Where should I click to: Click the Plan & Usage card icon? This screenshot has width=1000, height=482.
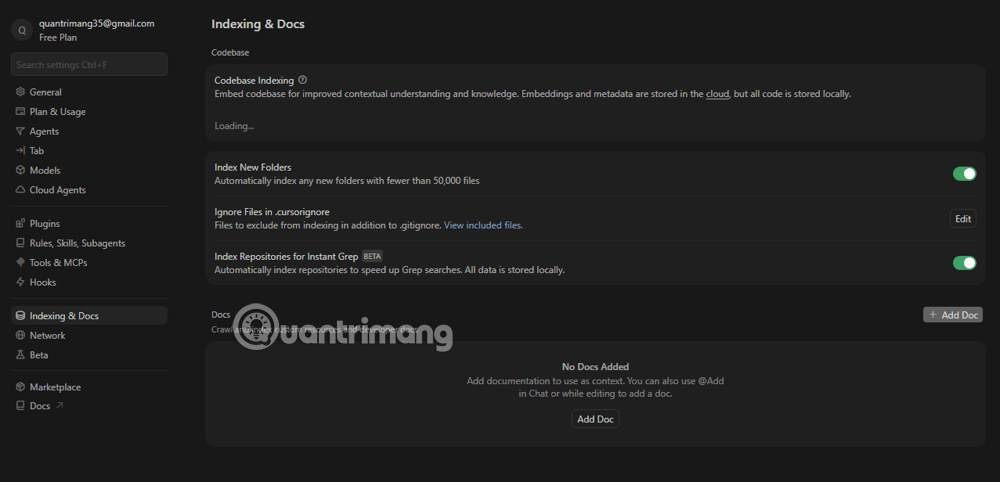pos(20,112)
